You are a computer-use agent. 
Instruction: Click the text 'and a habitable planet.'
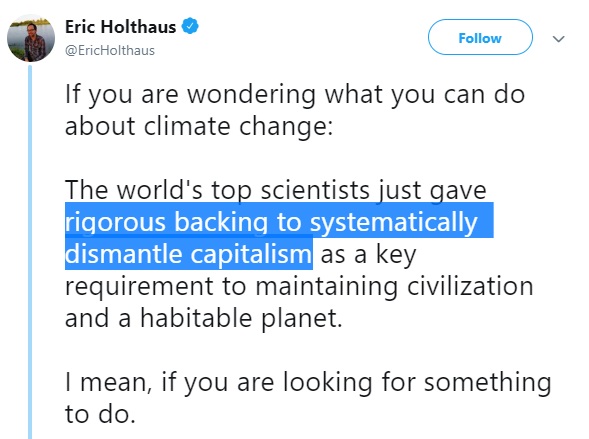[x=204, y=318]
